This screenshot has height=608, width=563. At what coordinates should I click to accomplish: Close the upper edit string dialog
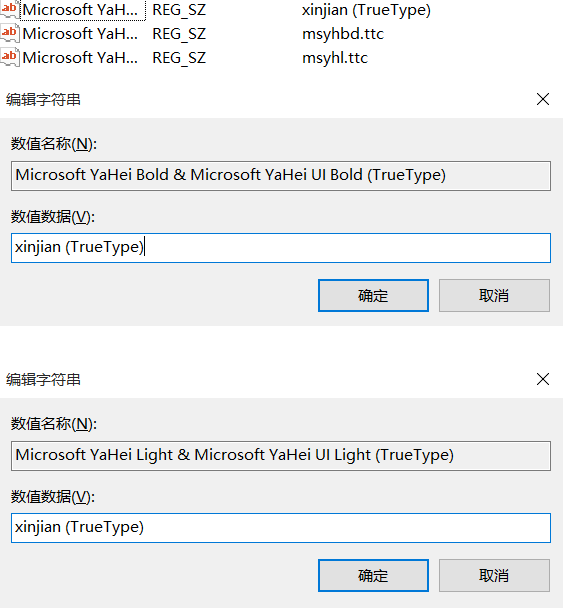(x=543, y=99)
